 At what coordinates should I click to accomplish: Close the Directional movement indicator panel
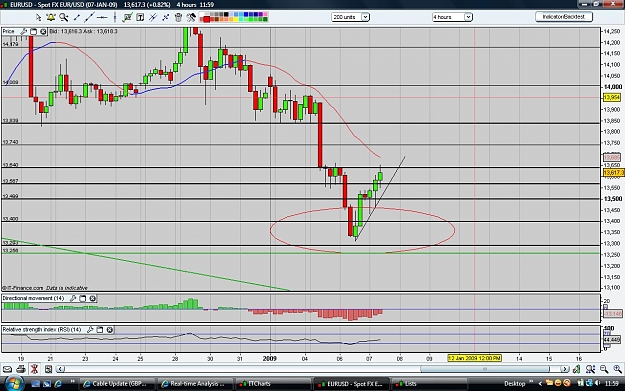[x=92, y=298]
